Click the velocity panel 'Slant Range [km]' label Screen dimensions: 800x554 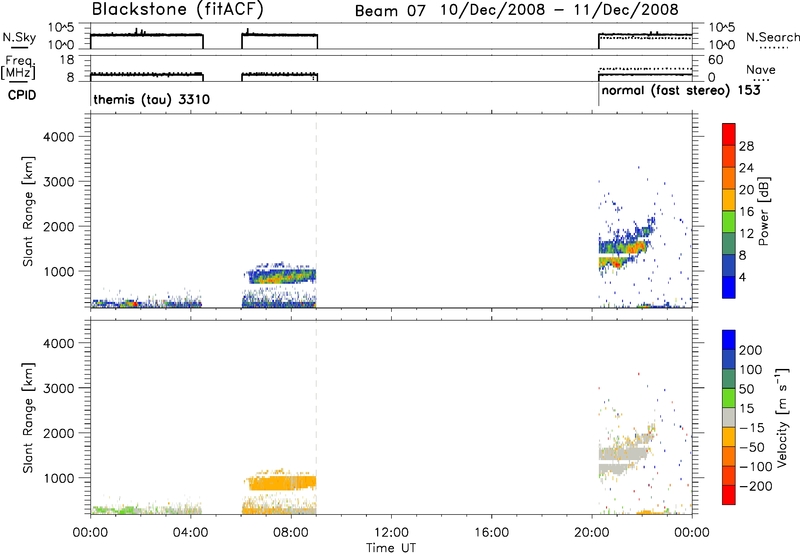(28, 418)
